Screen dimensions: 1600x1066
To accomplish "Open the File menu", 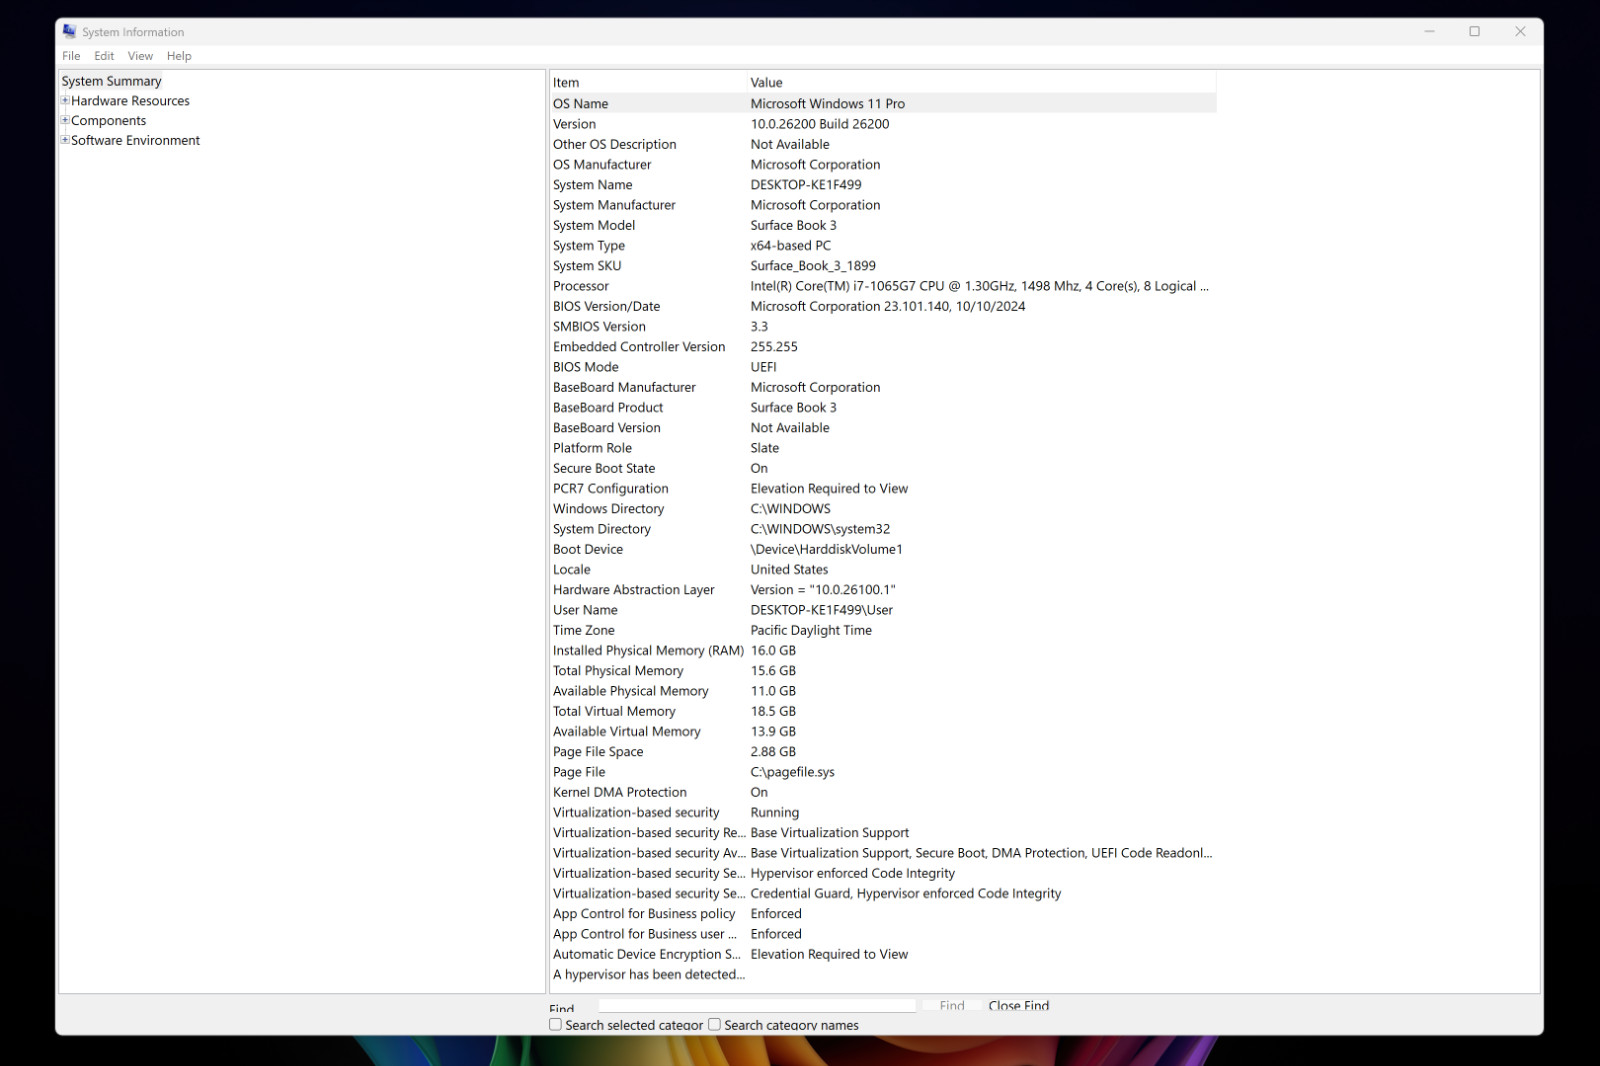I will click(71, 56).
